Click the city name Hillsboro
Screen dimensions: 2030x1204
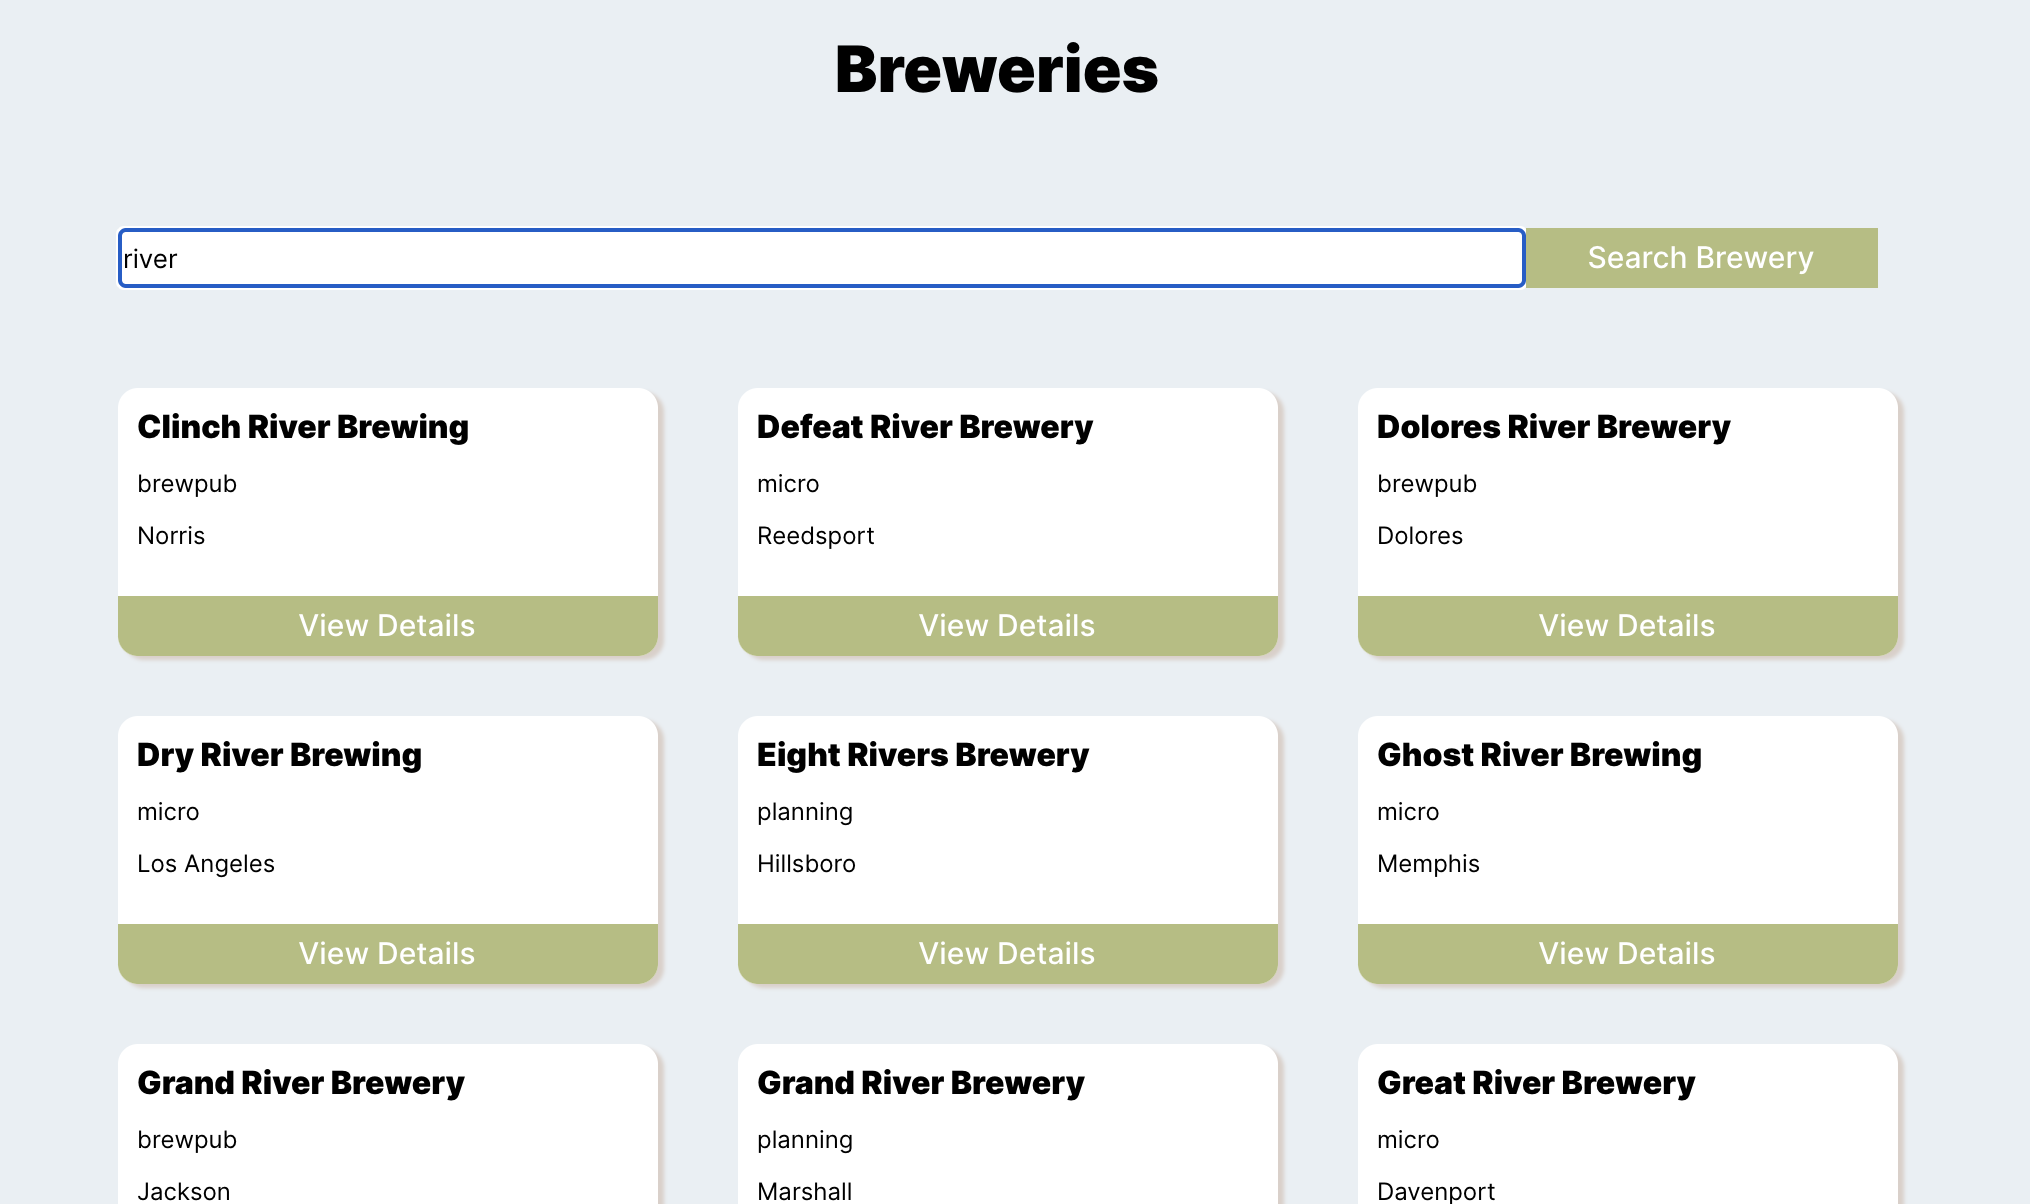tap(806, 864)
